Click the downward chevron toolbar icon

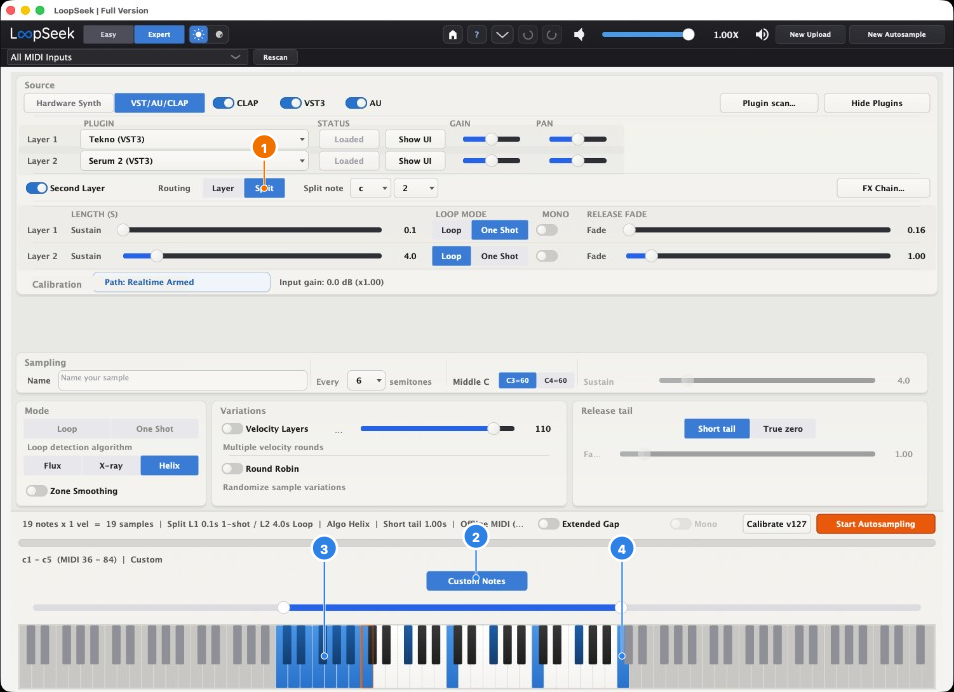coord(502,35)
